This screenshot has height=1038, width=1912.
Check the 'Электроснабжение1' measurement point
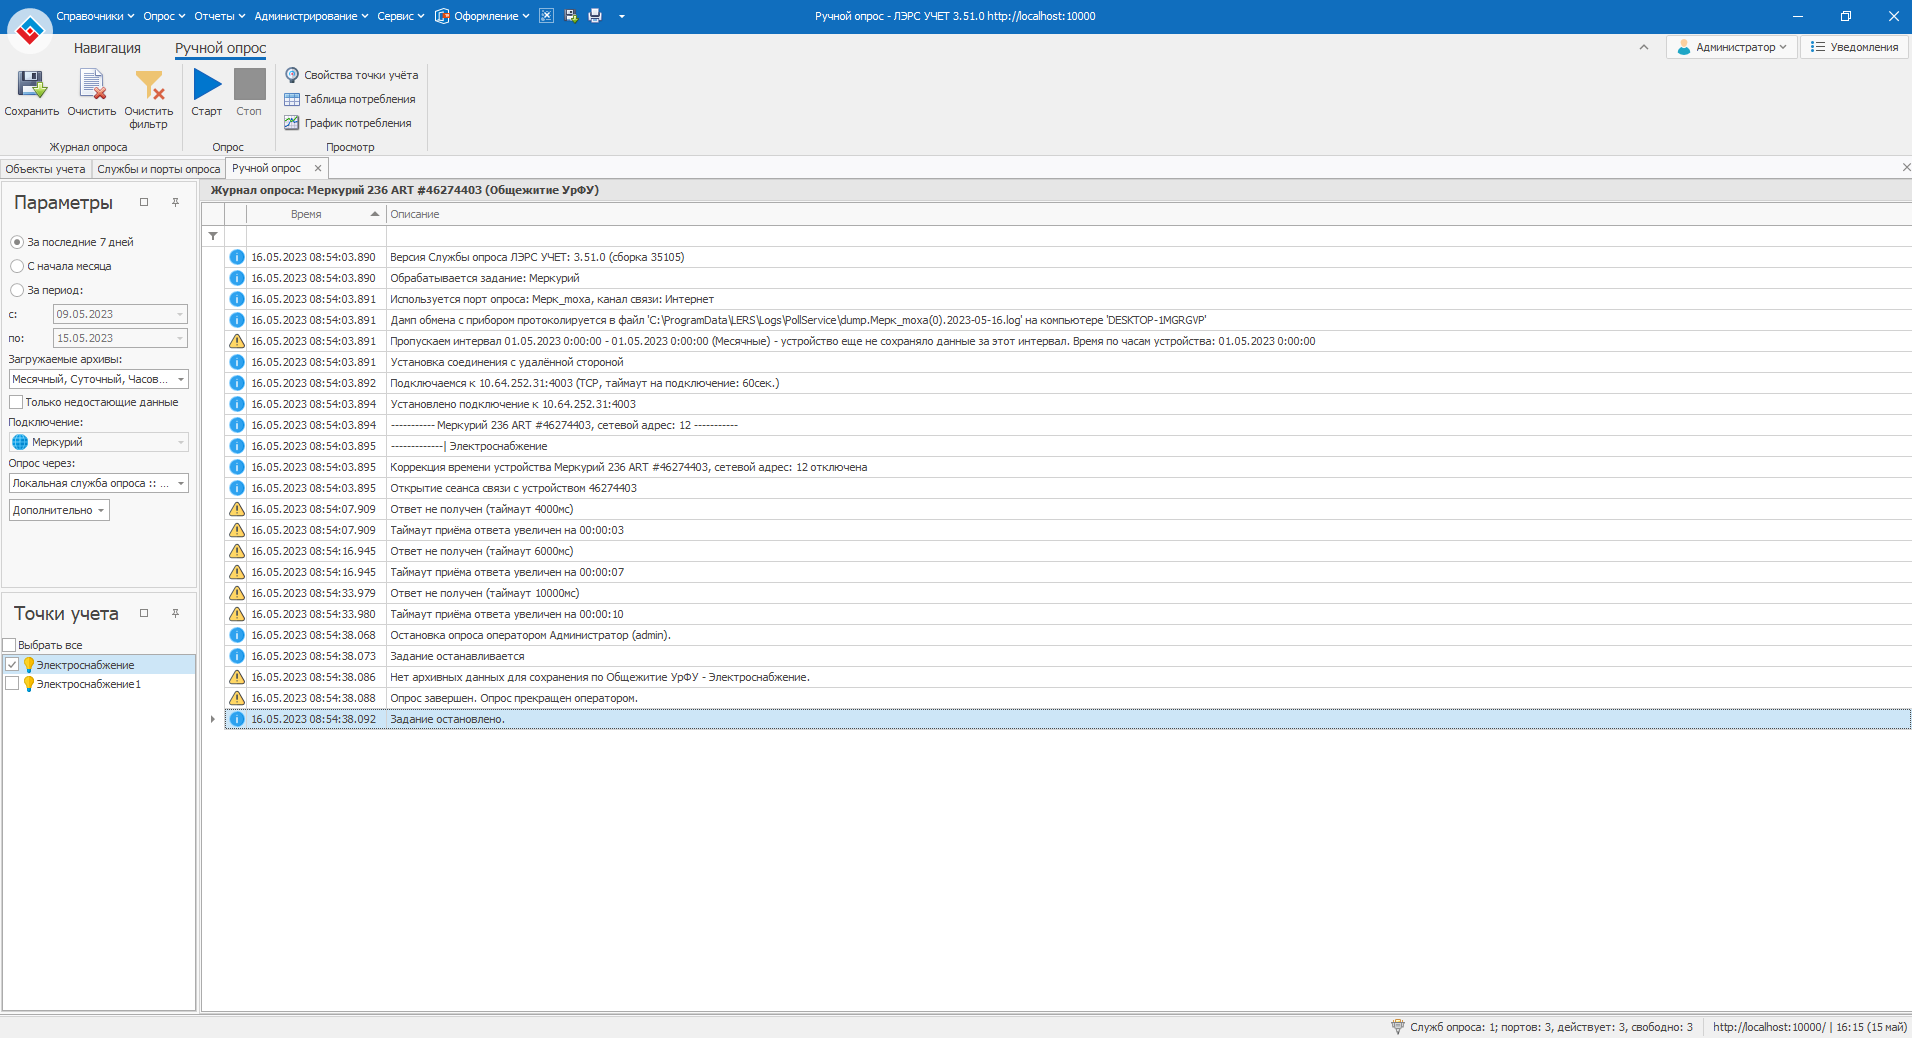click(x=12, y=684)
